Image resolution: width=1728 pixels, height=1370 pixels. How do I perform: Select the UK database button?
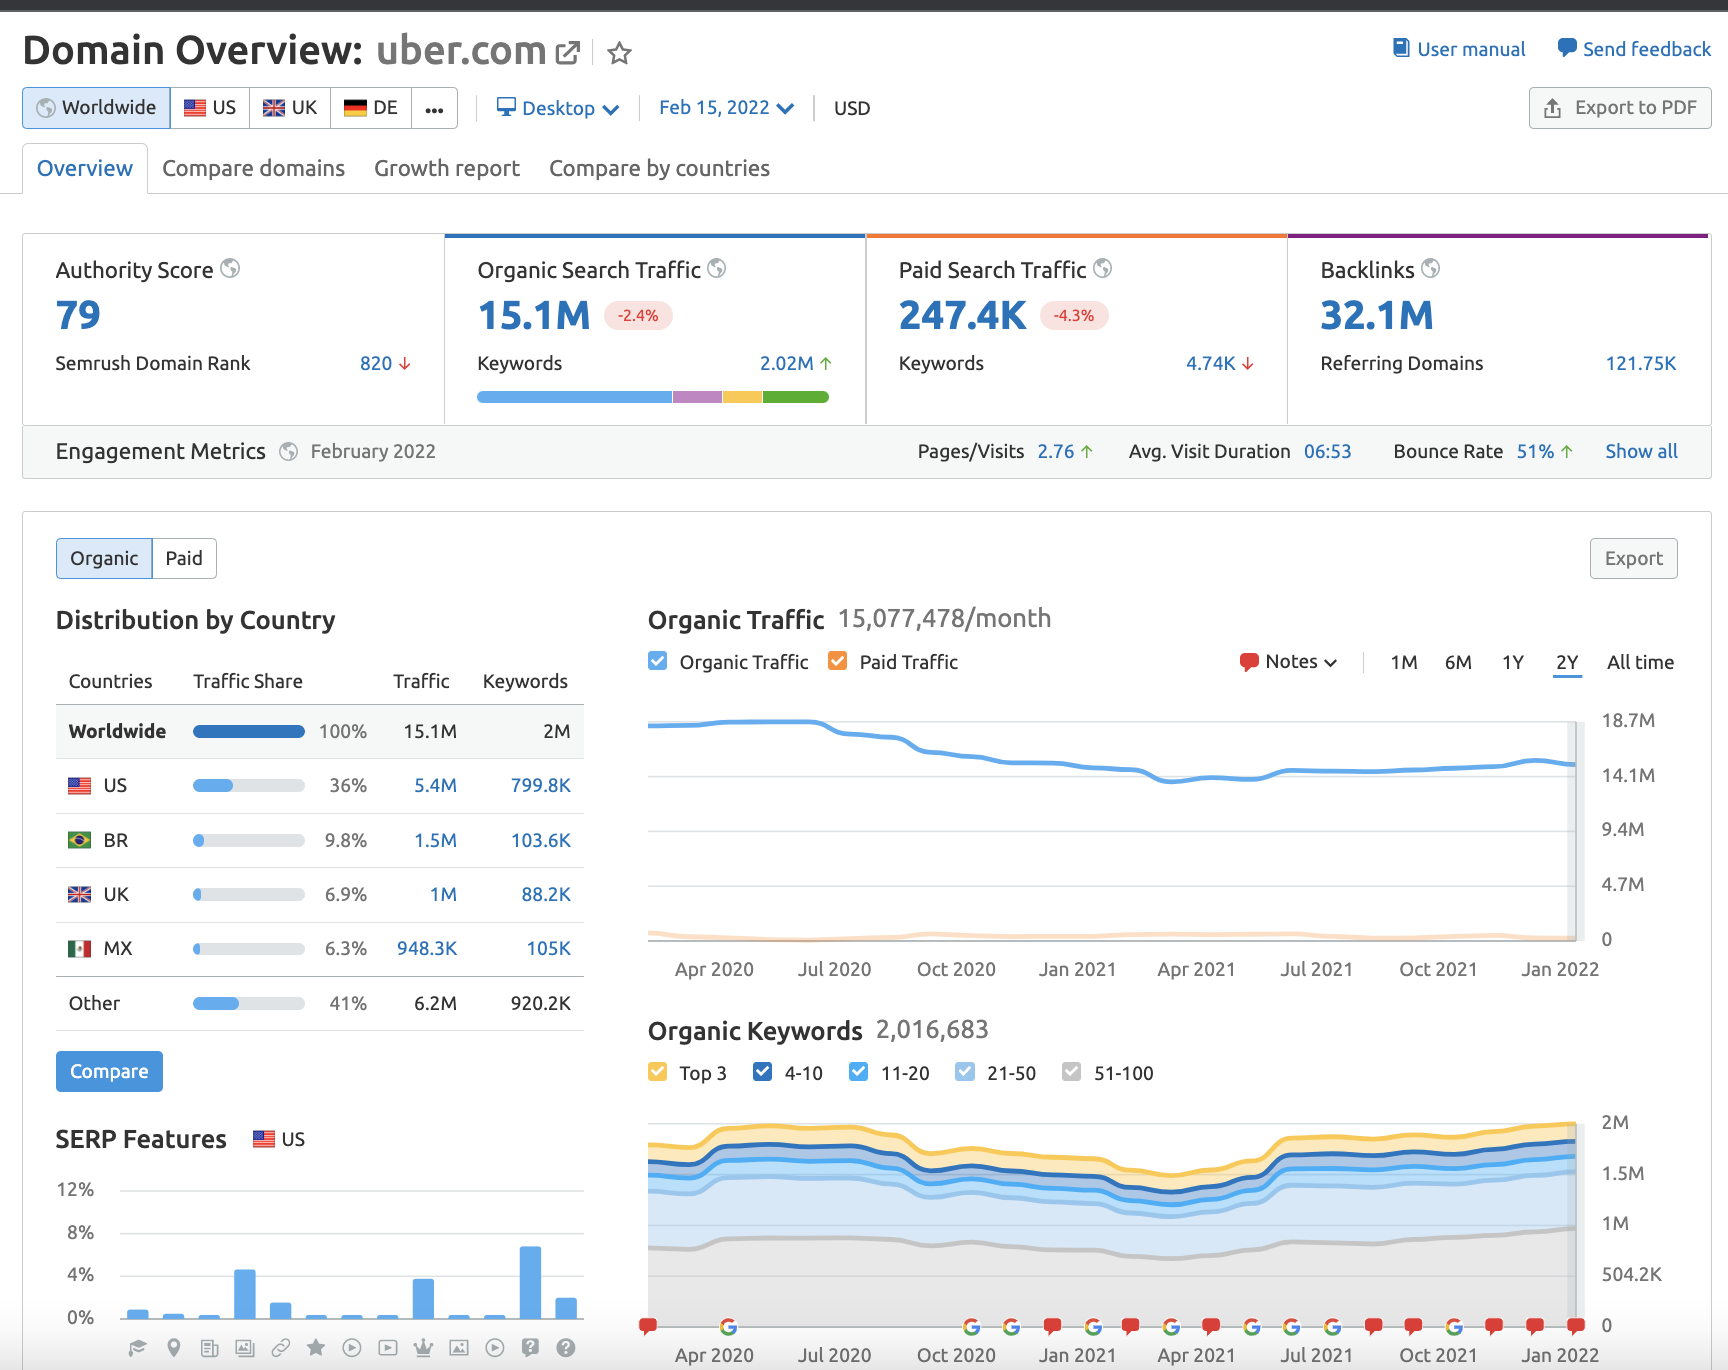(290, 108)
